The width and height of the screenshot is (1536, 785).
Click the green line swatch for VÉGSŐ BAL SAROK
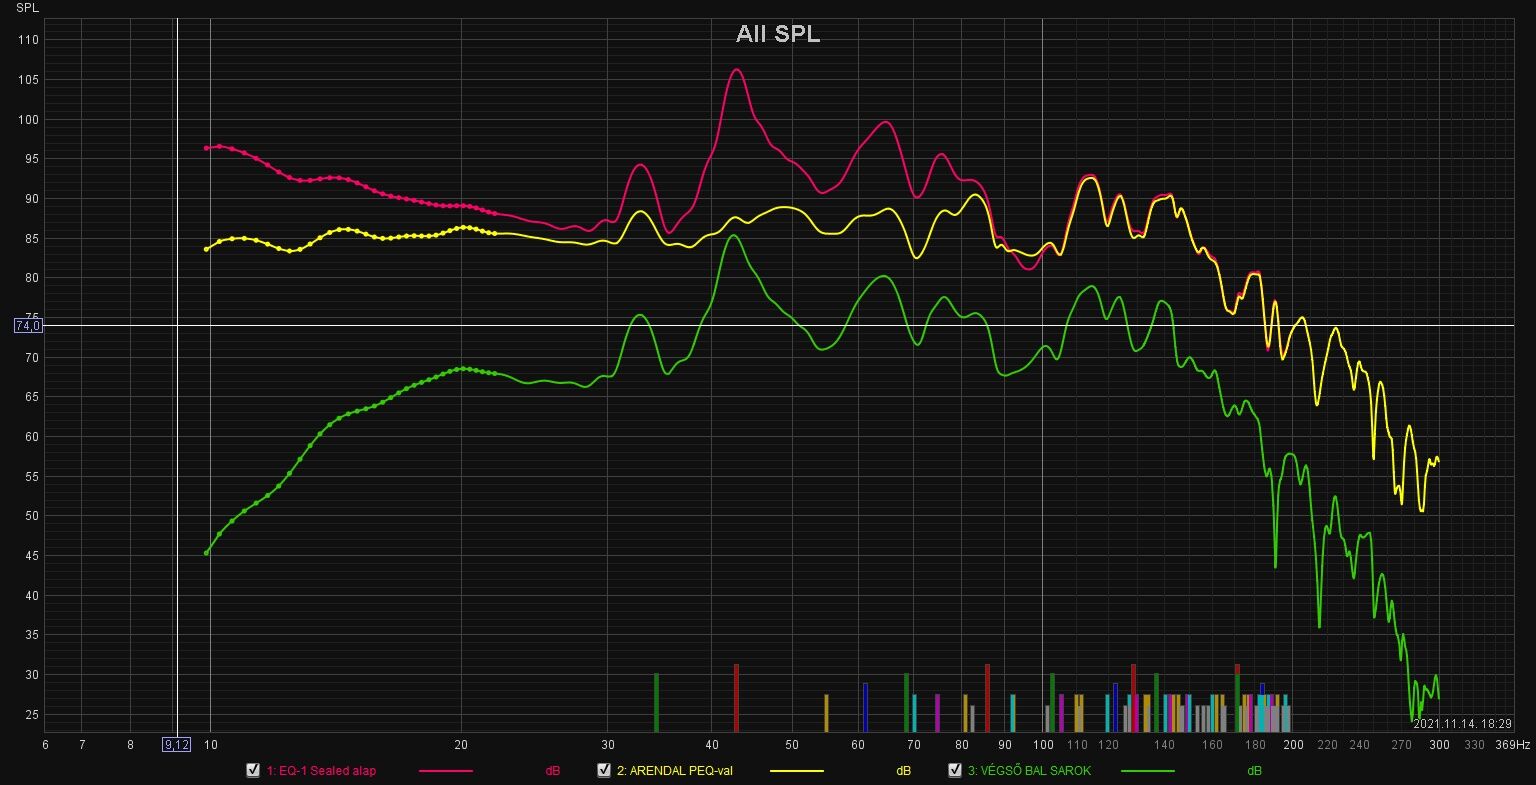pos(1148,771)
